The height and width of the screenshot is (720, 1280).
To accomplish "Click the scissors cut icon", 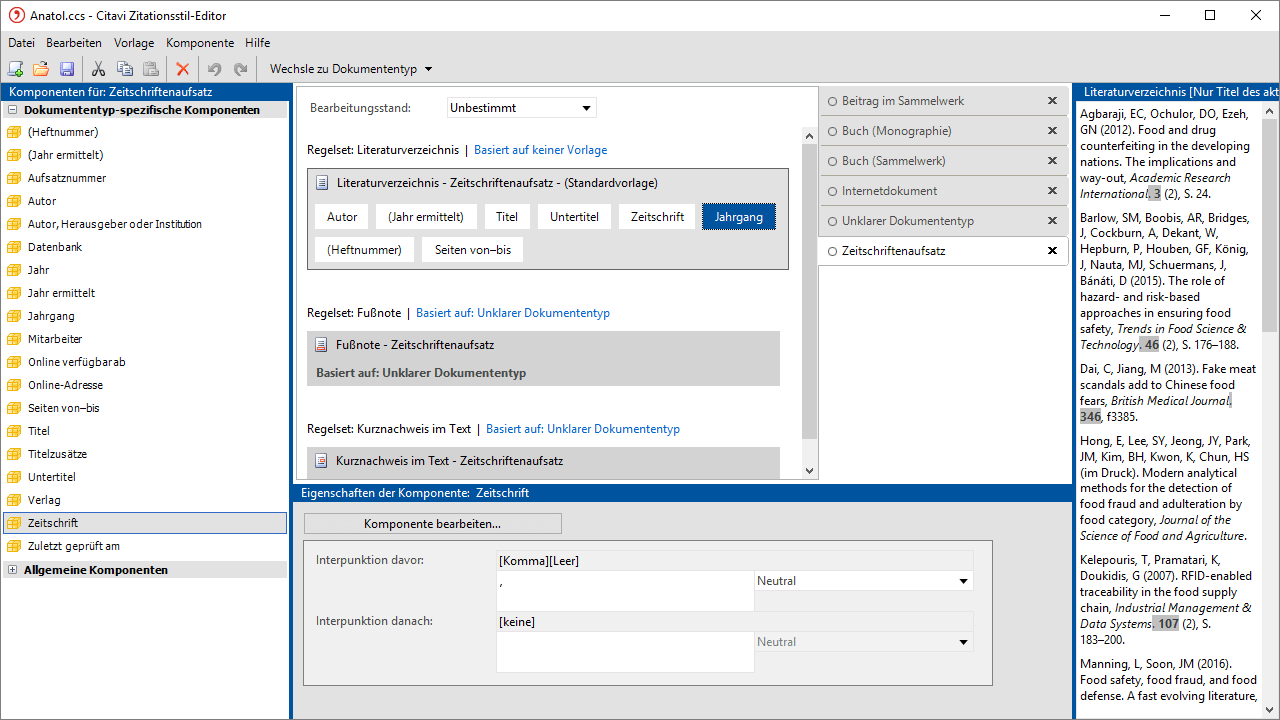I will [98, 69].
